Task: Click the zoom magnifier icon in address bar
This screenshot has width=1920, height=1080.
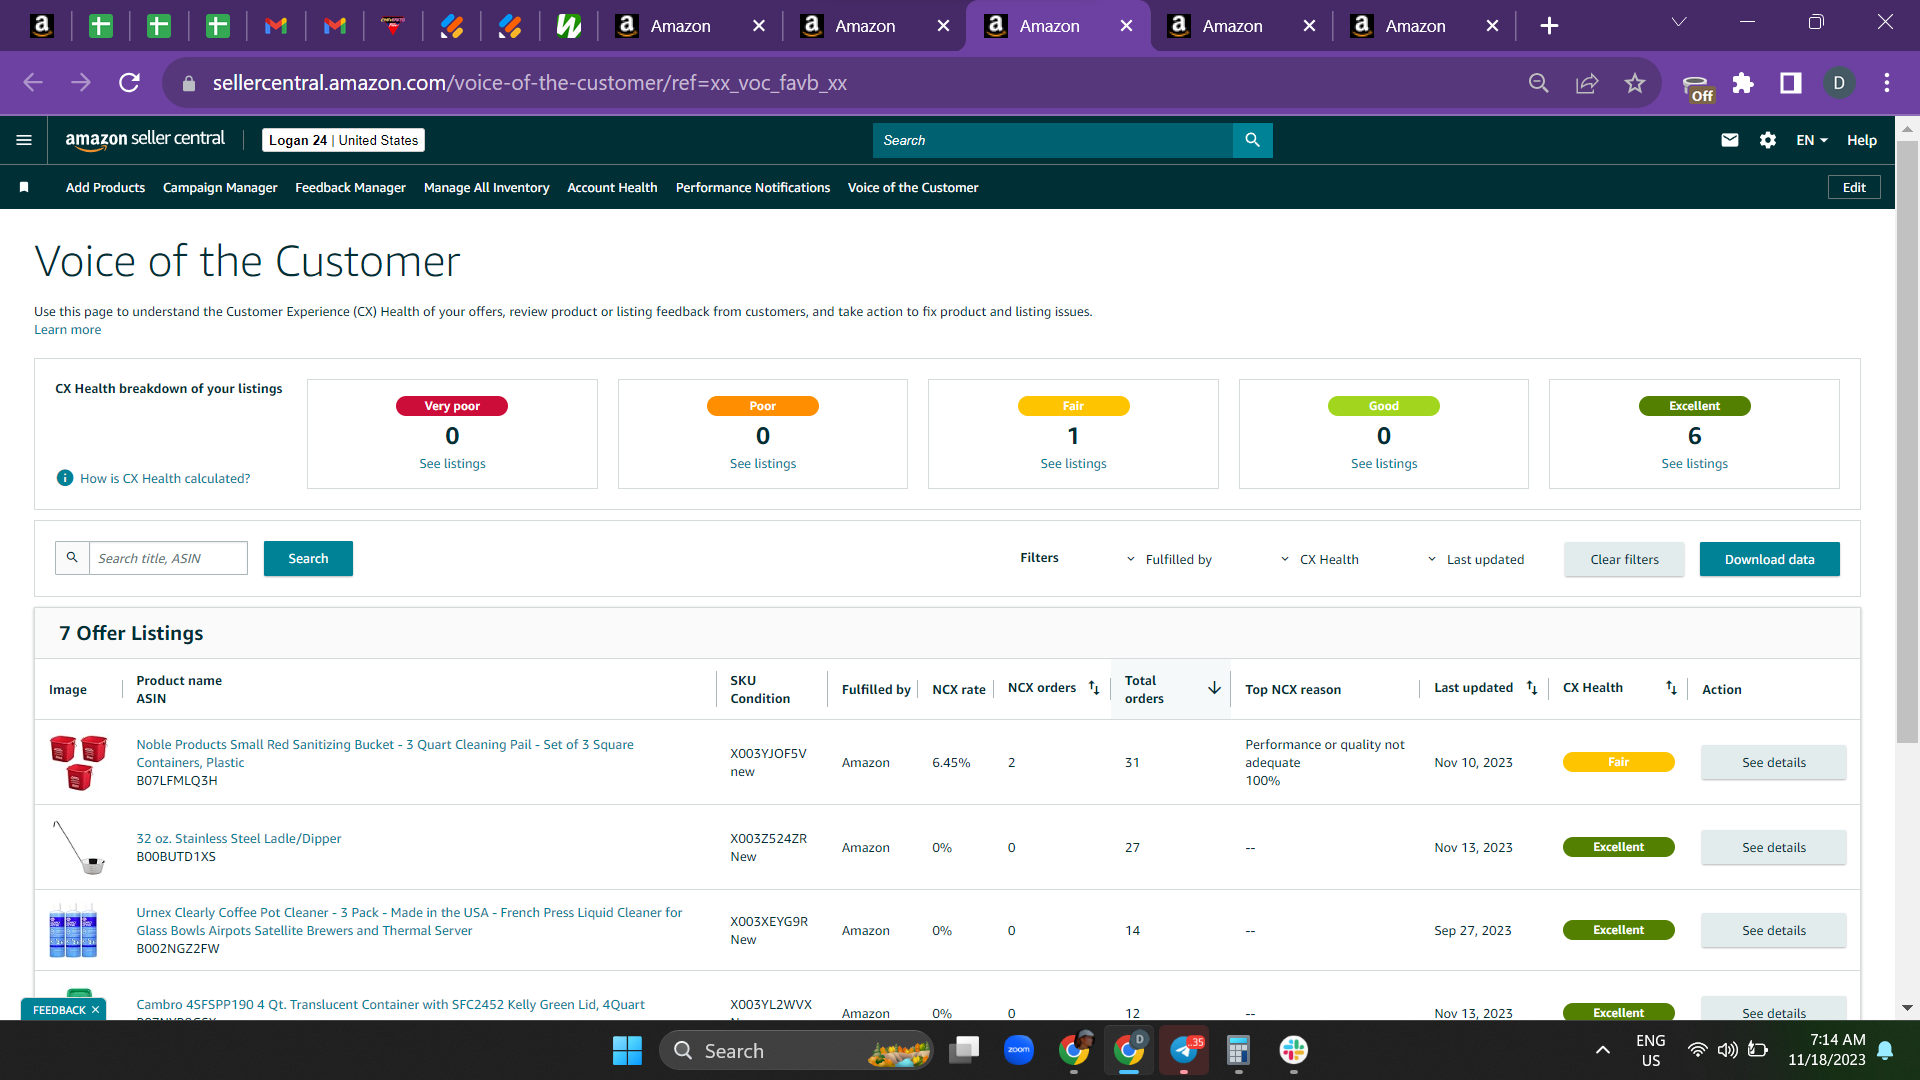Action: click(1539, 83)
